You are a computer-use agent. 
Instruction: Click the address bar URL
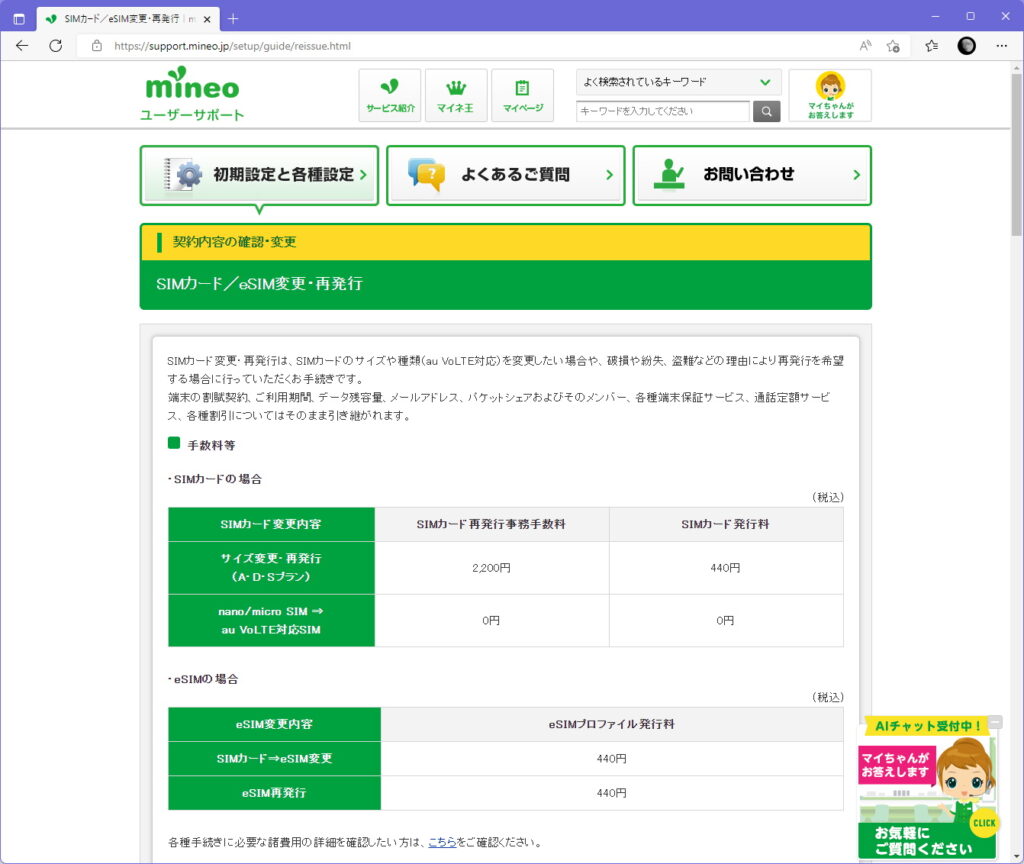pos(232,46)
